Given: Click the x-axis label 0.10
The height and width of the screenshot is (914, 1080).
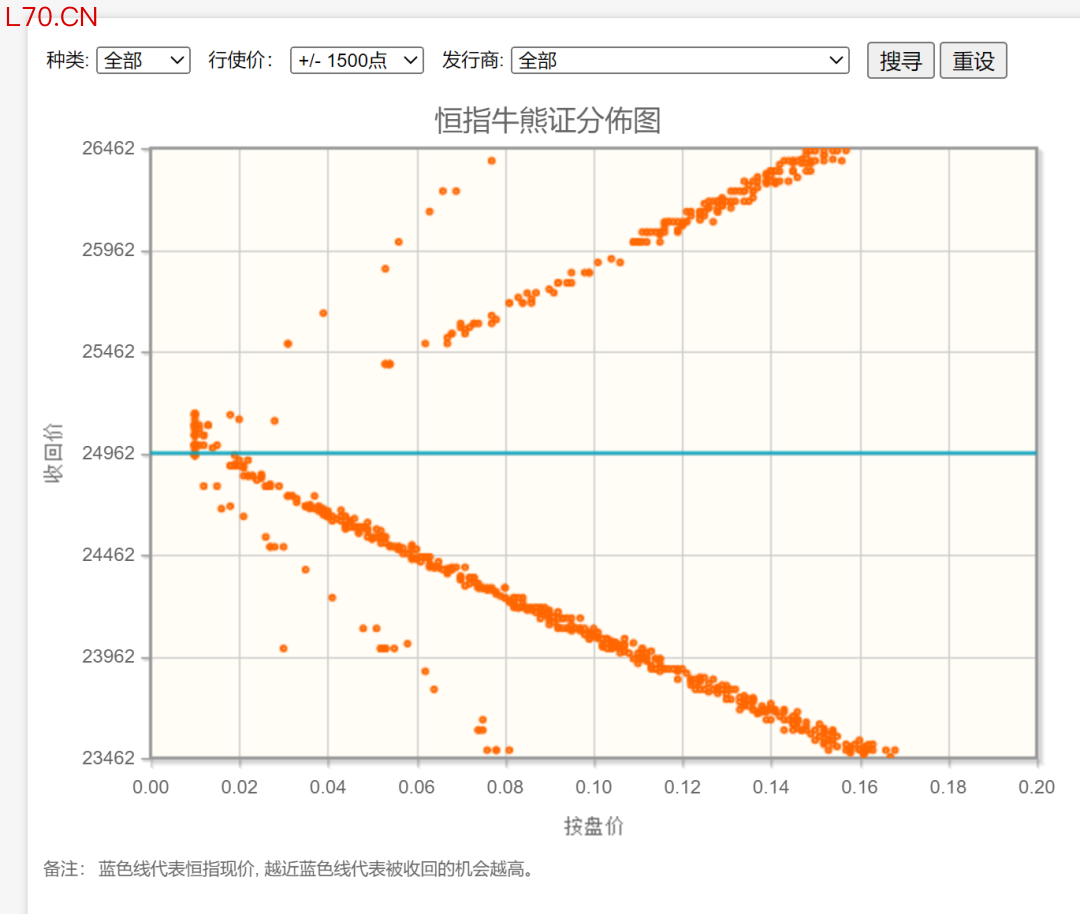Looking at the screenshot, I should click(x=594, y=787).
